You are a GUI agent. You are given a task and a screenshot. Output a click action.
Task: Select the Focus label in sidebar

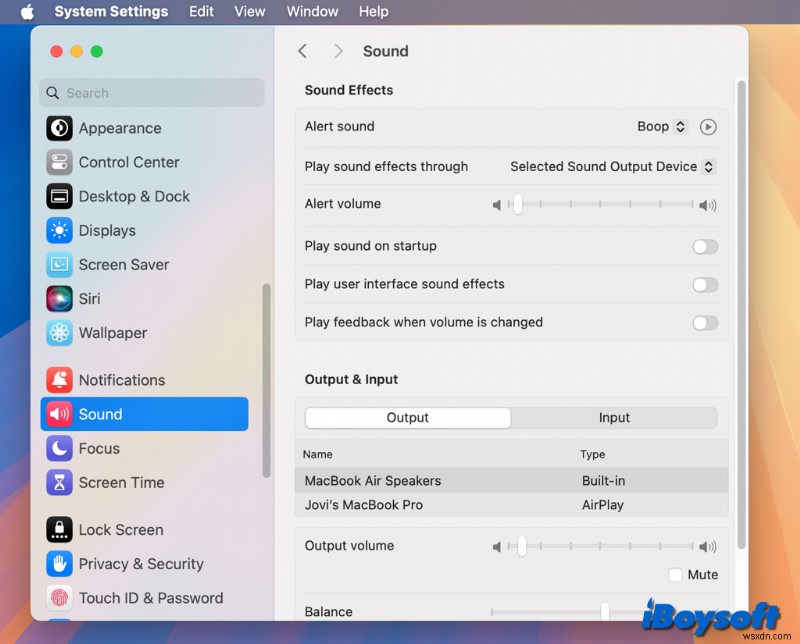(99, 448)
